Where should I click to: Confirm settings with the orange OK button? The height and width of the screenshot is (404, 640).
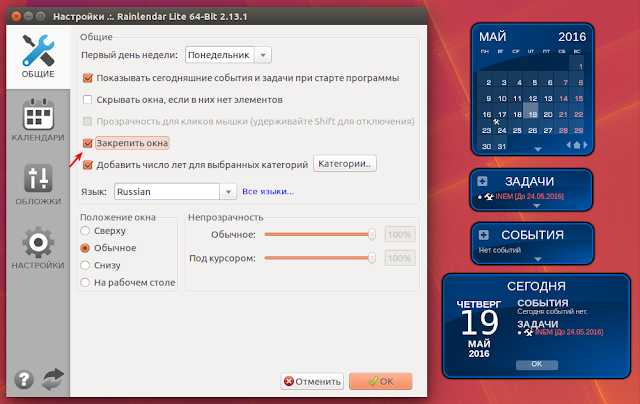(x=381, y=381)
